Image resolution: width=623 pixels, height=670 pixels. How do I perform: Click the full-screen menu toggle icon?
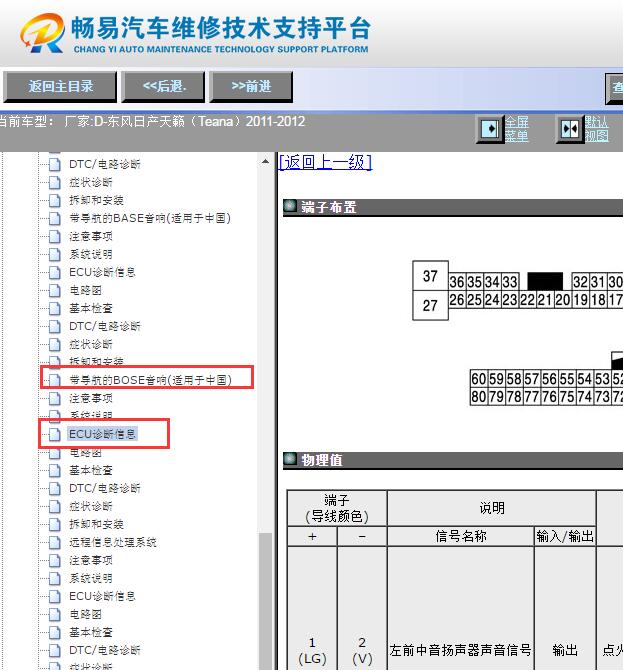490,129
